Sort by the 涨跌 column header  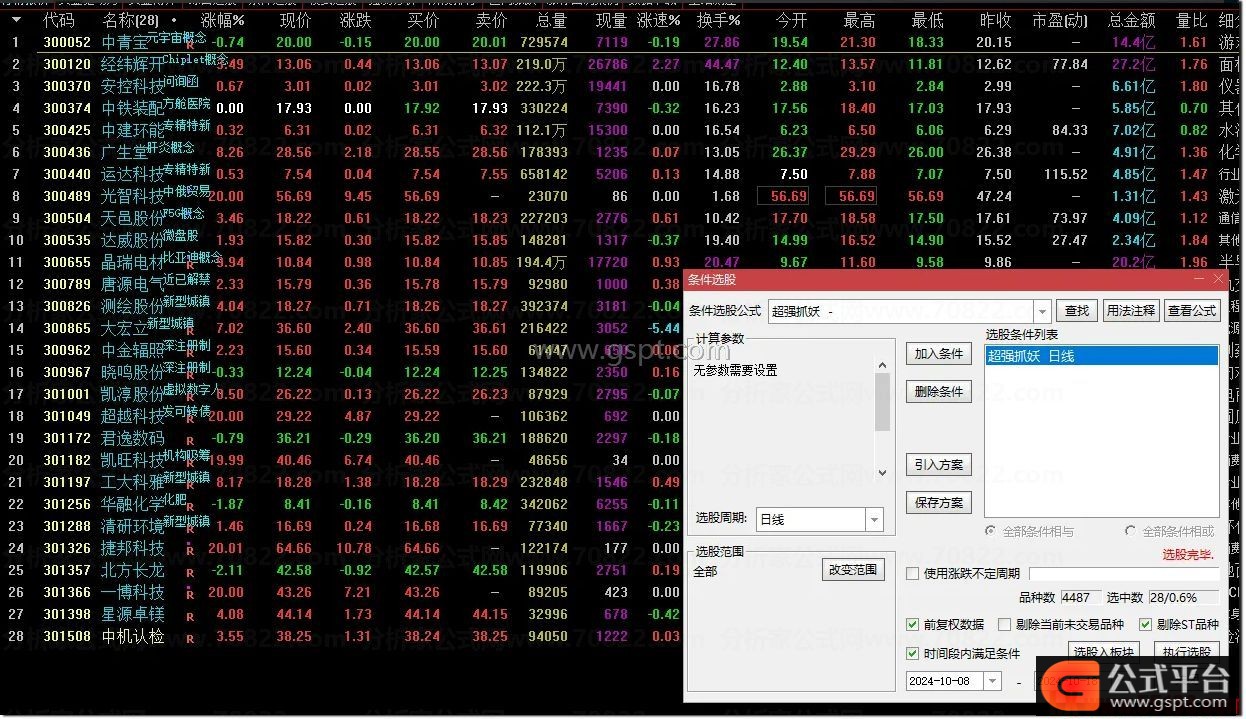tap(355, 20)
